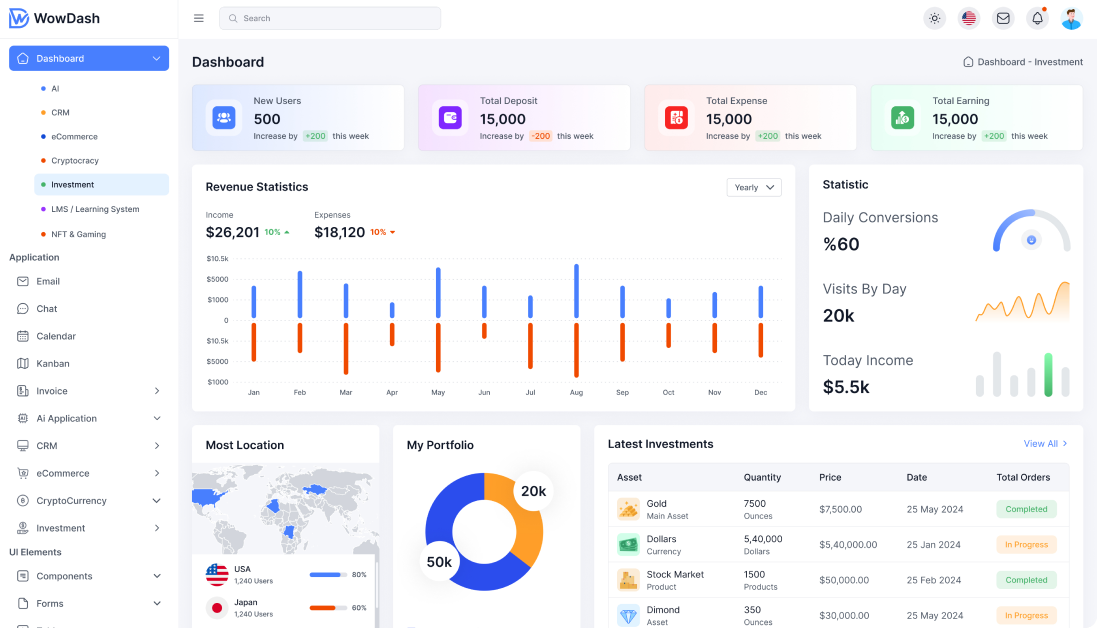Open the Yearly period dropdown
Image resolution: width=1097 pixels, height=628 pixels.
754,187
